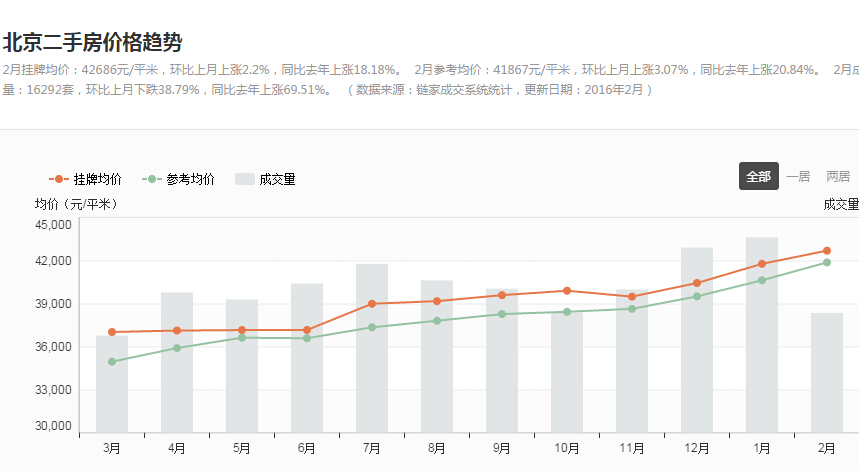Click the orange 挂牌均价 point for 11月

[632, 297]
